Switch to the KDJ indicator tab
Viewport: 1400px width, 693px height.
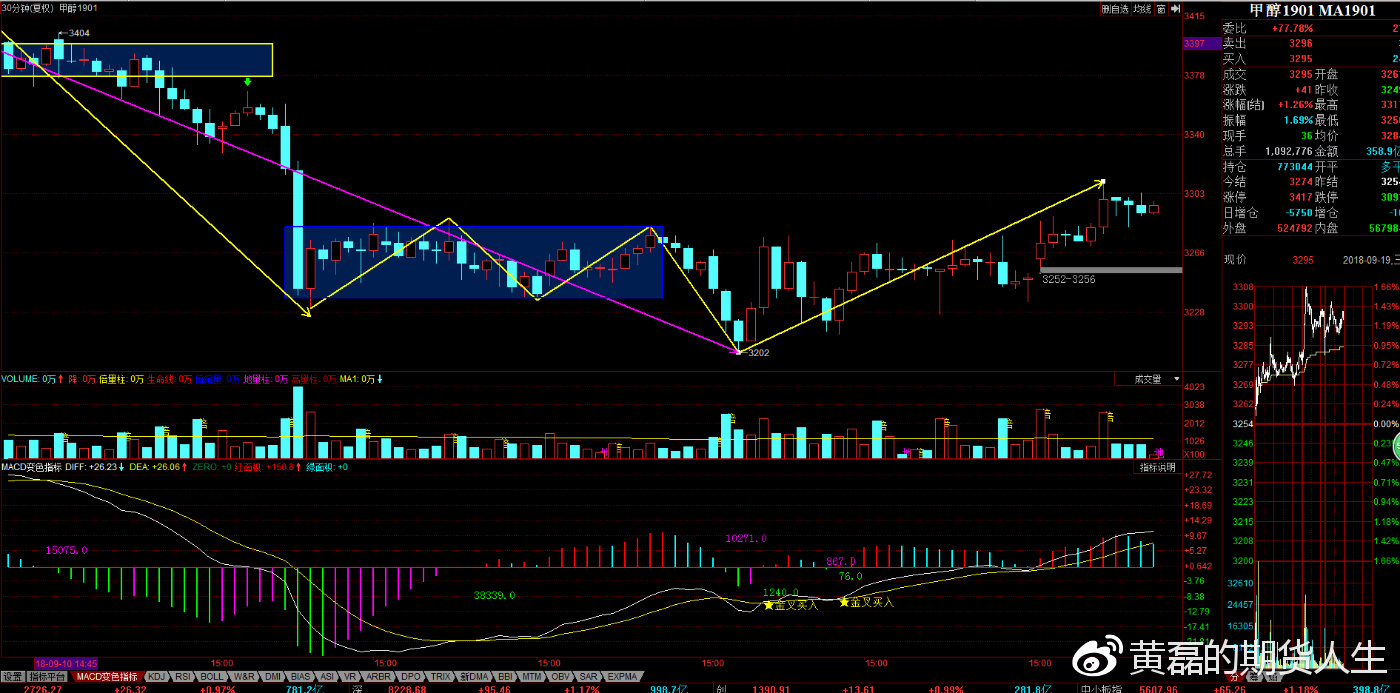pyautogui.click(x=156, y=677)
